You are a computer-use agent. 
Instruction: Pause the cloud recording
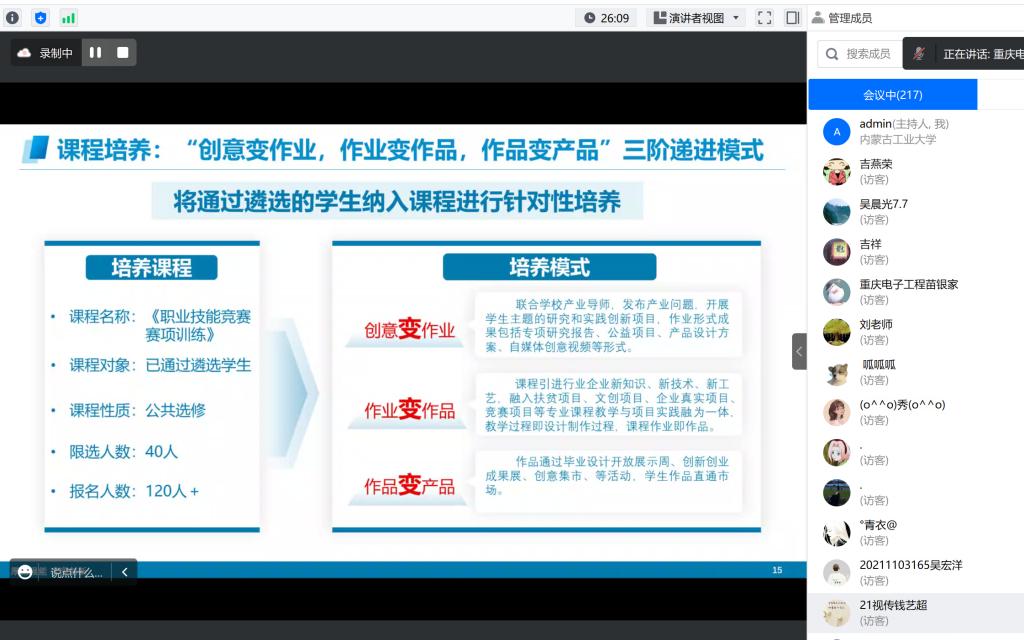tap(96, 53)
